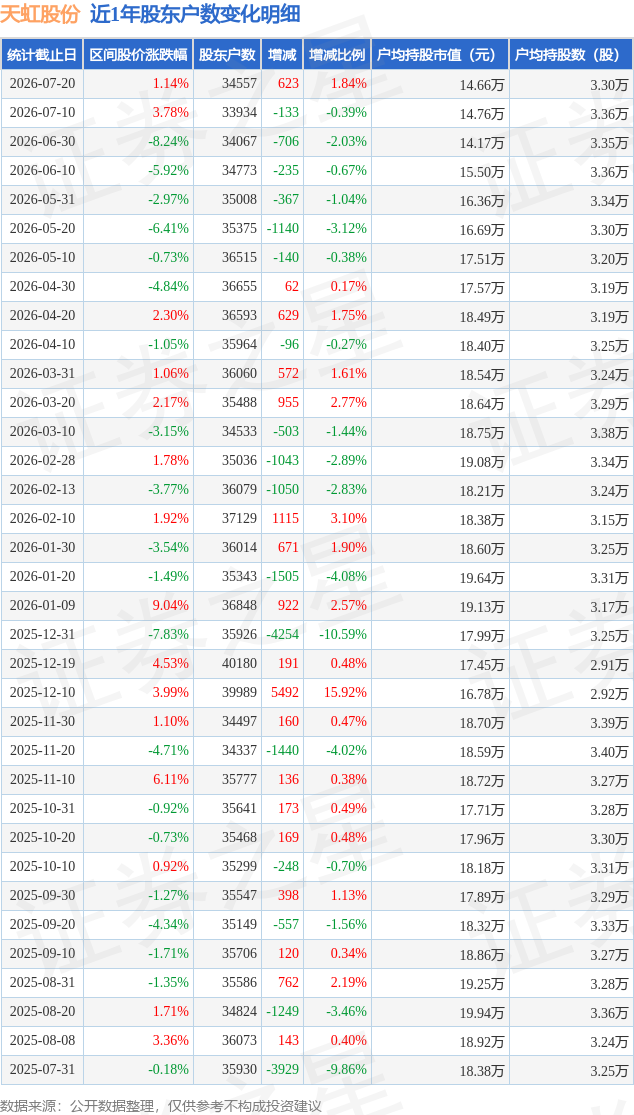The height and width of the screenshot is (1115, 634).
Task: Select the -3929 change value cell
Action: pyautogui.click(x=283, y=1069)
